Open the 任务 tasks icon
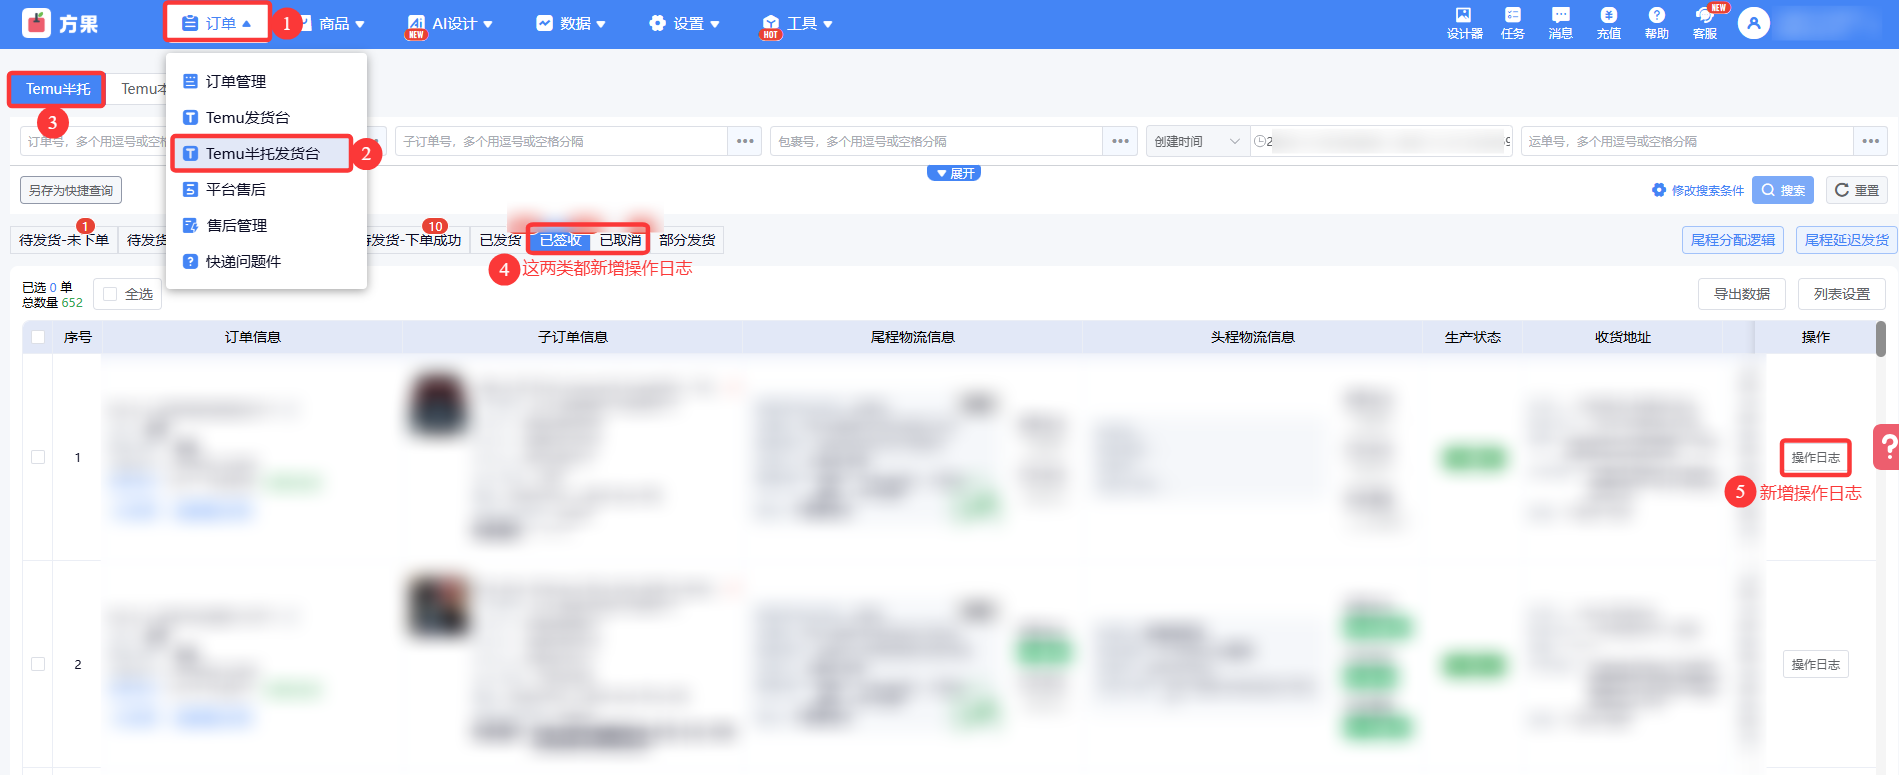The image size is (1899, 775). [x=1513, y=23]
